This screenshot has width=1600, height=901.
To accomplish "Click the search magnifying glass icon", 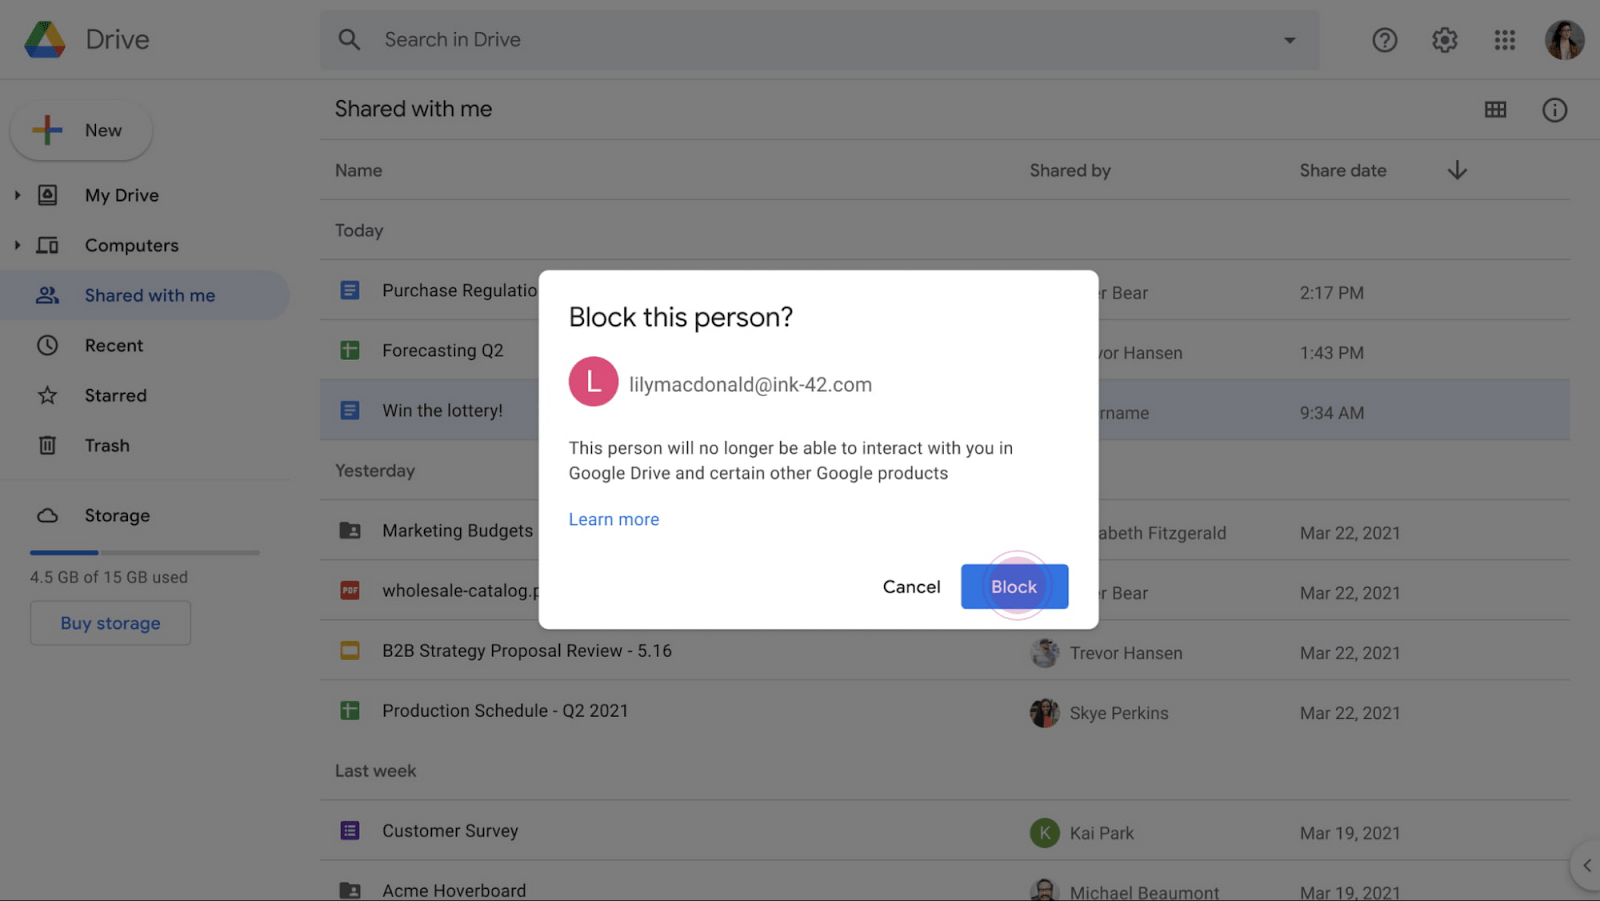I will (349, 40).
